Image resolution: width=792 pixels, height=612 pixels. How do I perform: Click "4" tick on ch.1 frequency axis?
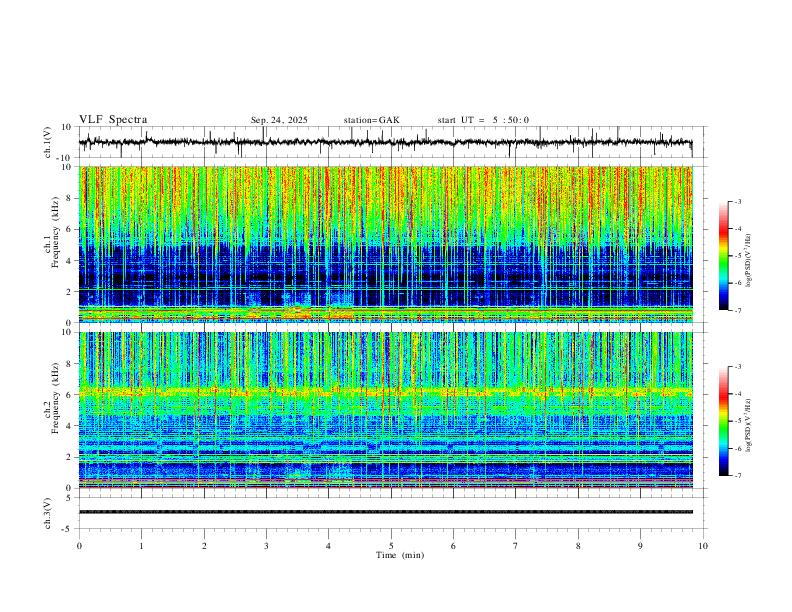[x=69, y=261]
